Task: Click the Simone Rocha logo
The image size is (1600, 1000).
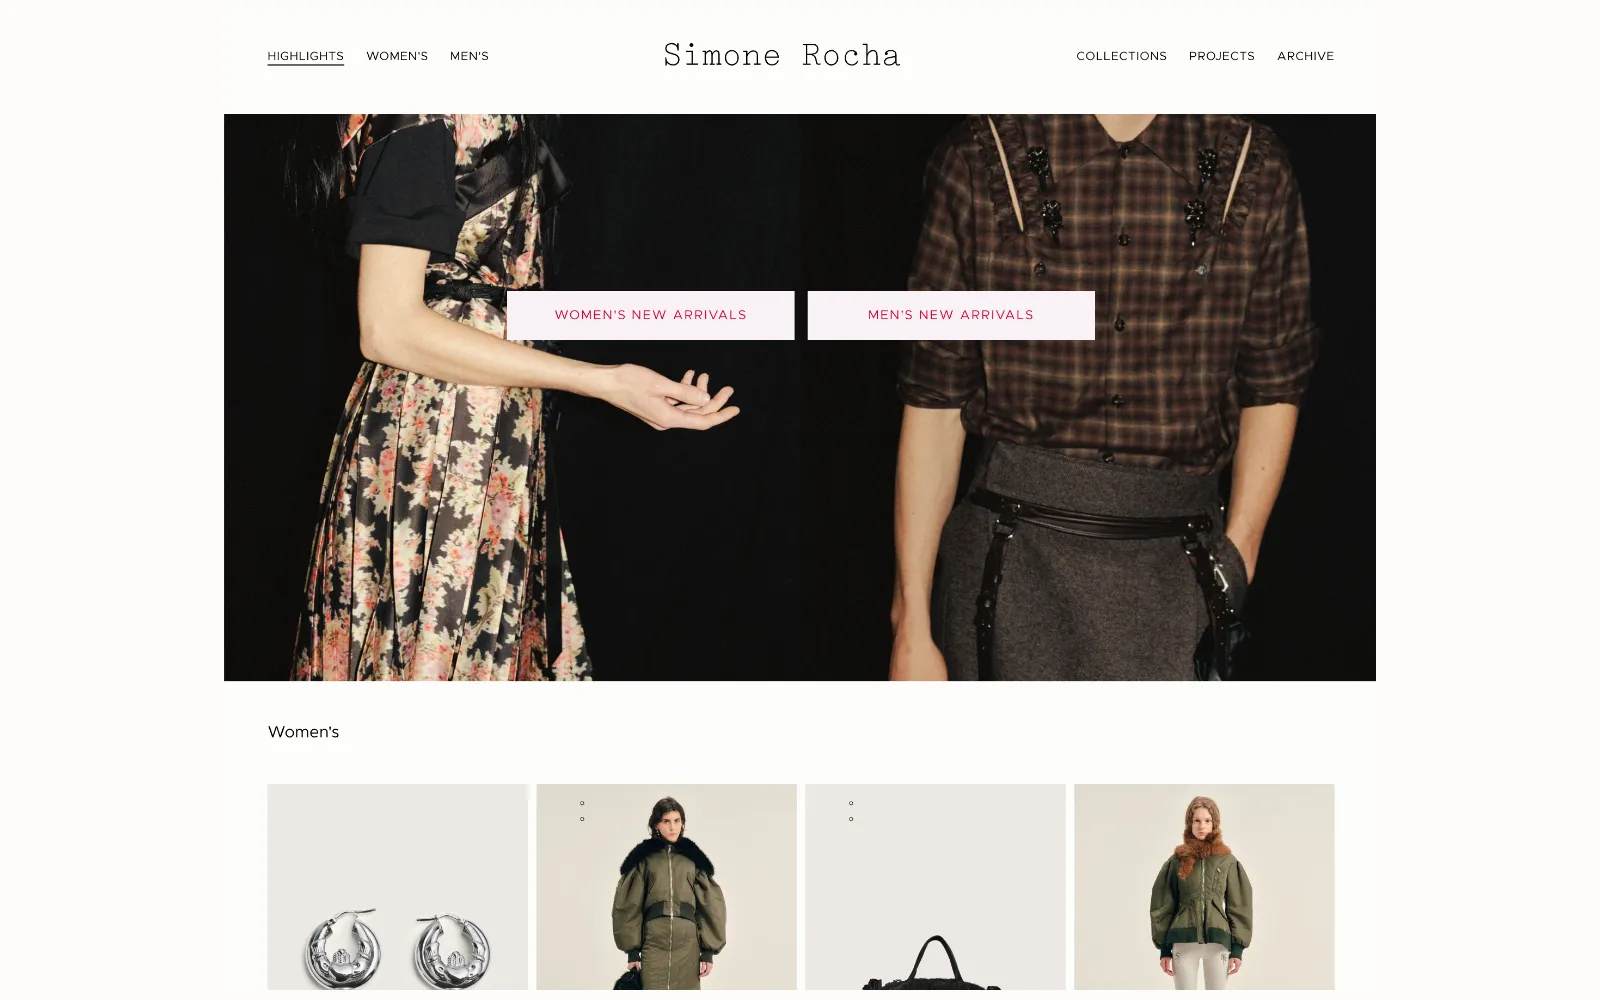Action: [782, 55]
